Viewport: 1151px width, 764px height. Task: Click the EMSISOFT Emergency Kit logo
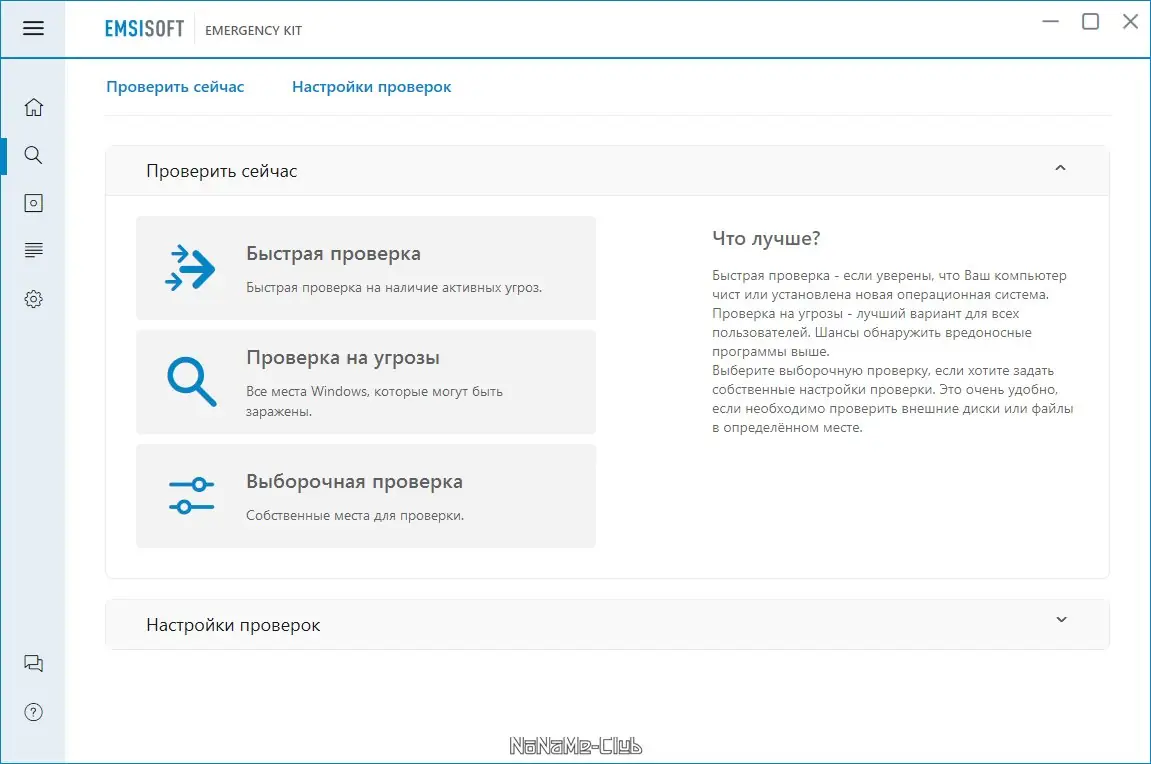[x=200, y=29]
